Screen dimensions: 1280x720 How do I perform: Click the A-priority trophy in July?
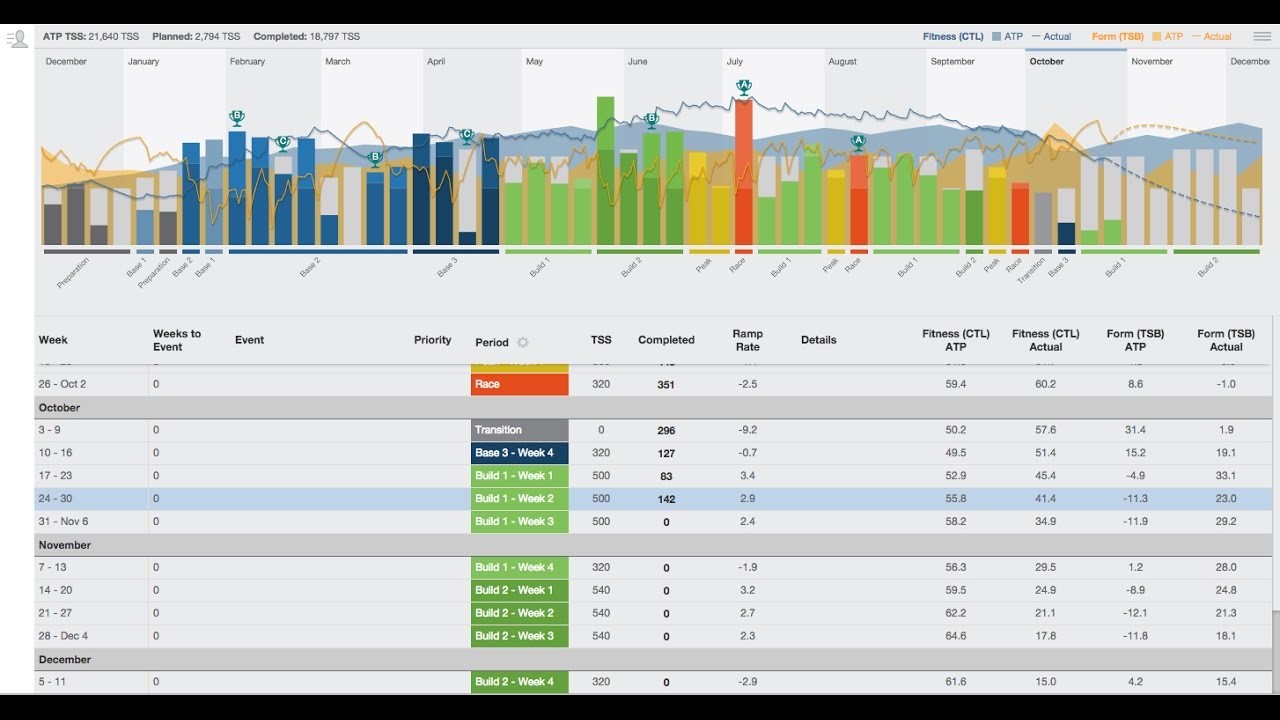tap(743, 87)
